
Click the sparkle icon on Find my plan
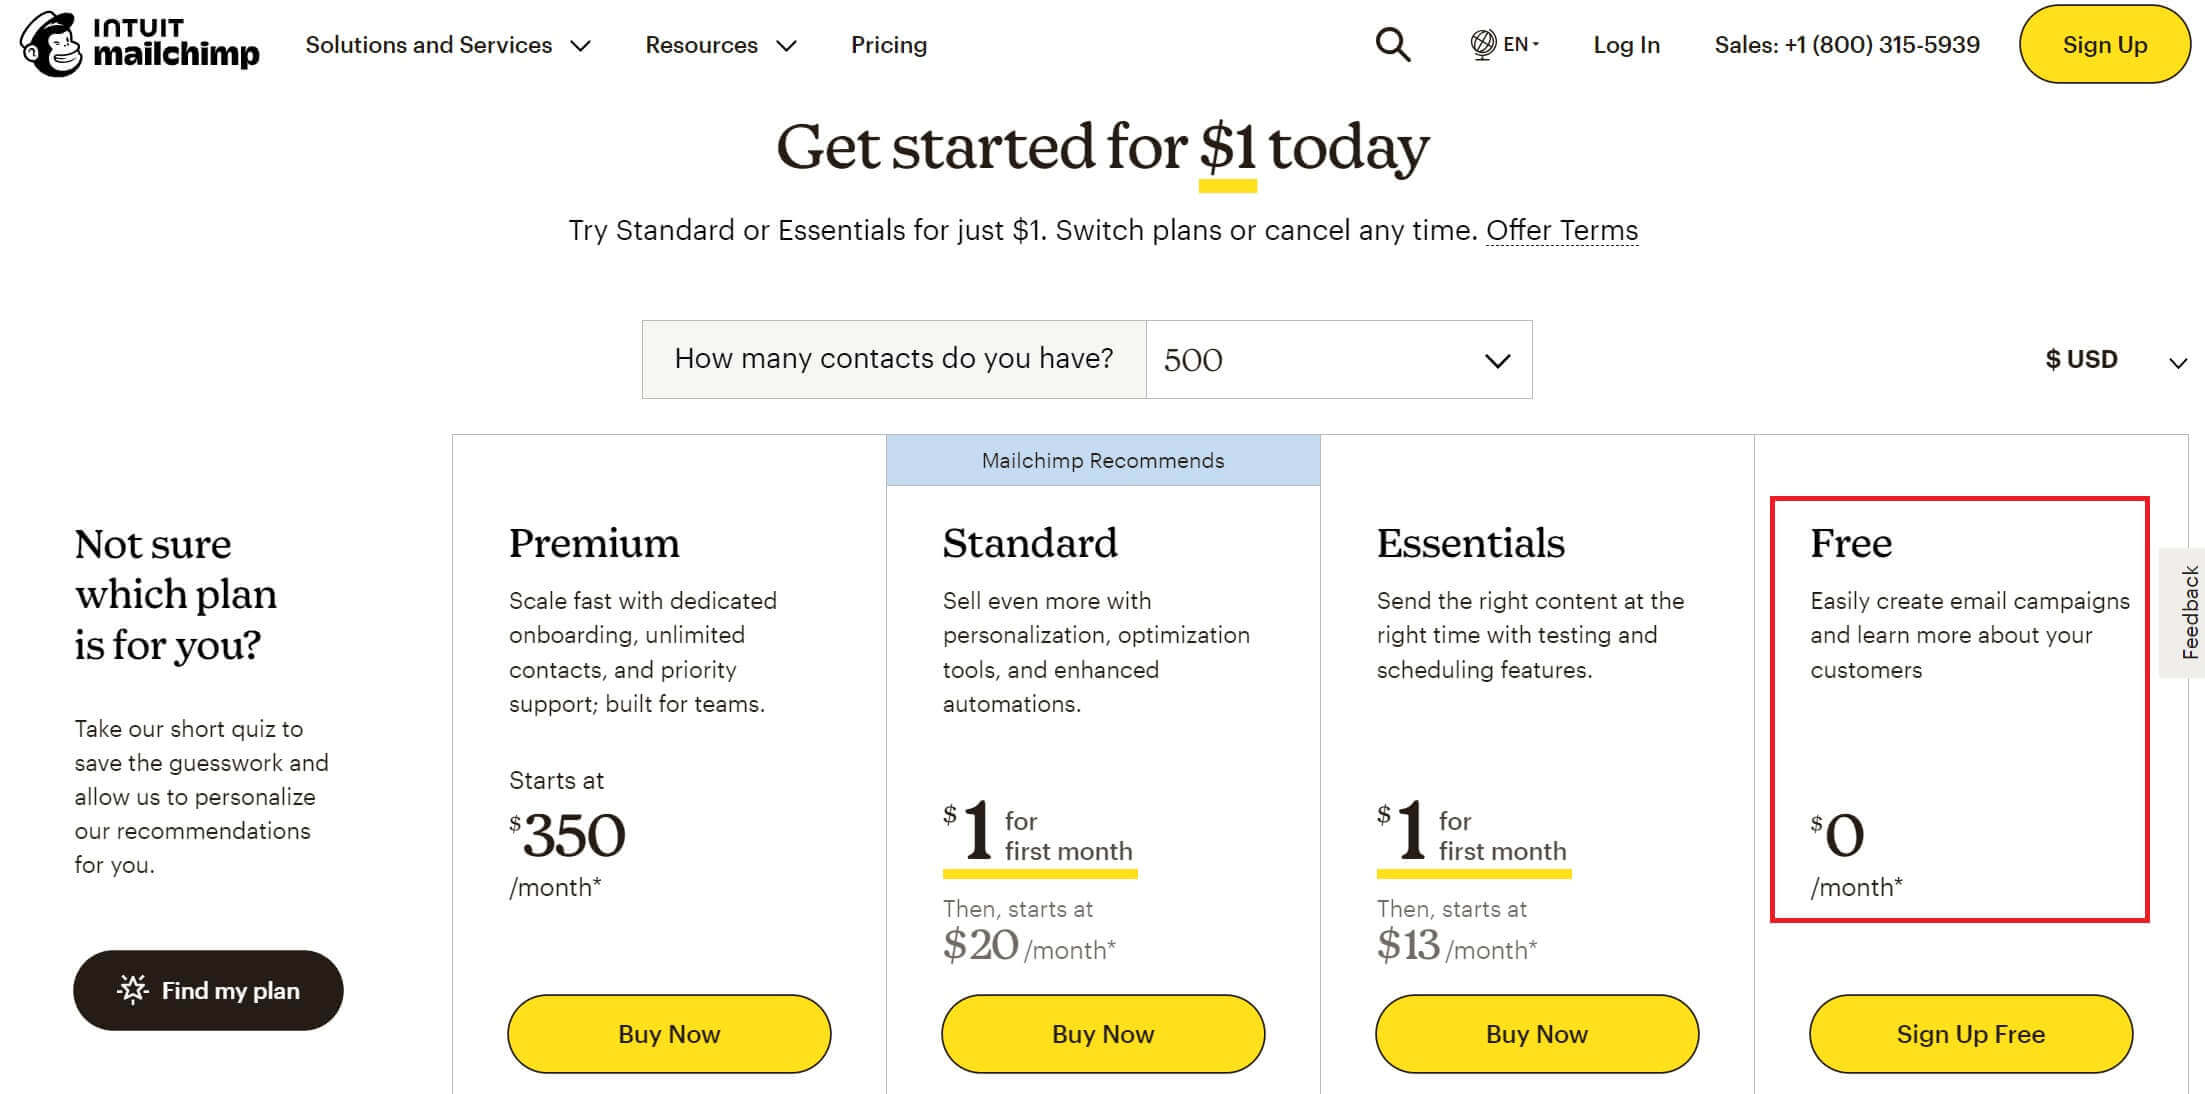pos(133,990)
